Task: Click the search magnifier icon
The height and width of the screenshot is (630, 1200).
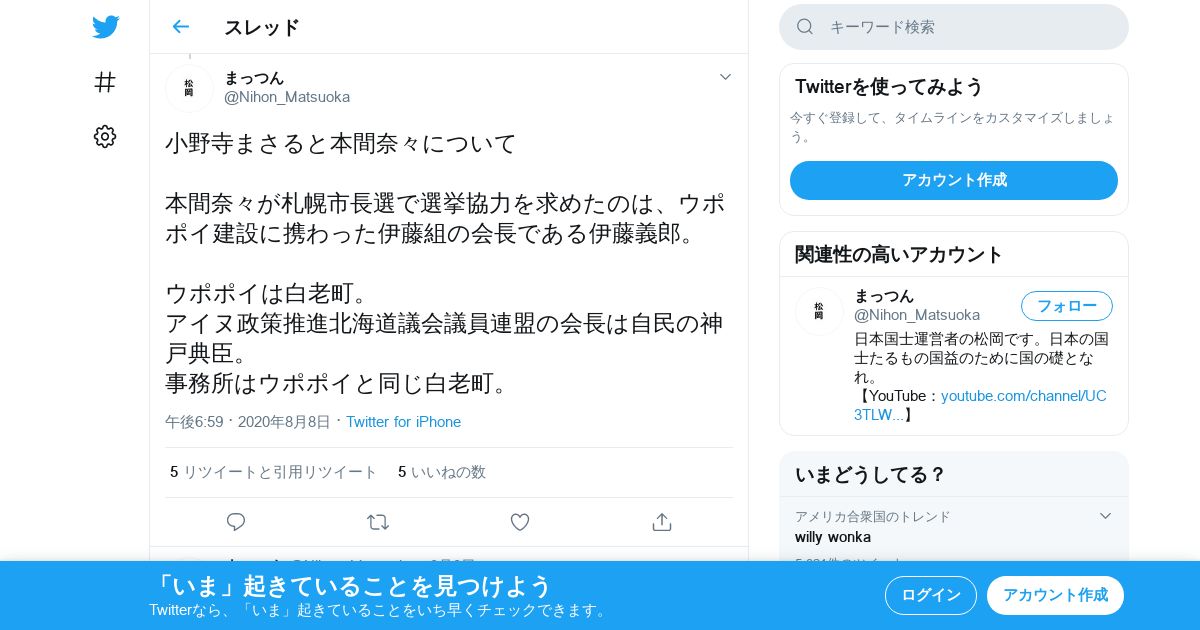Action: [805, 27]
